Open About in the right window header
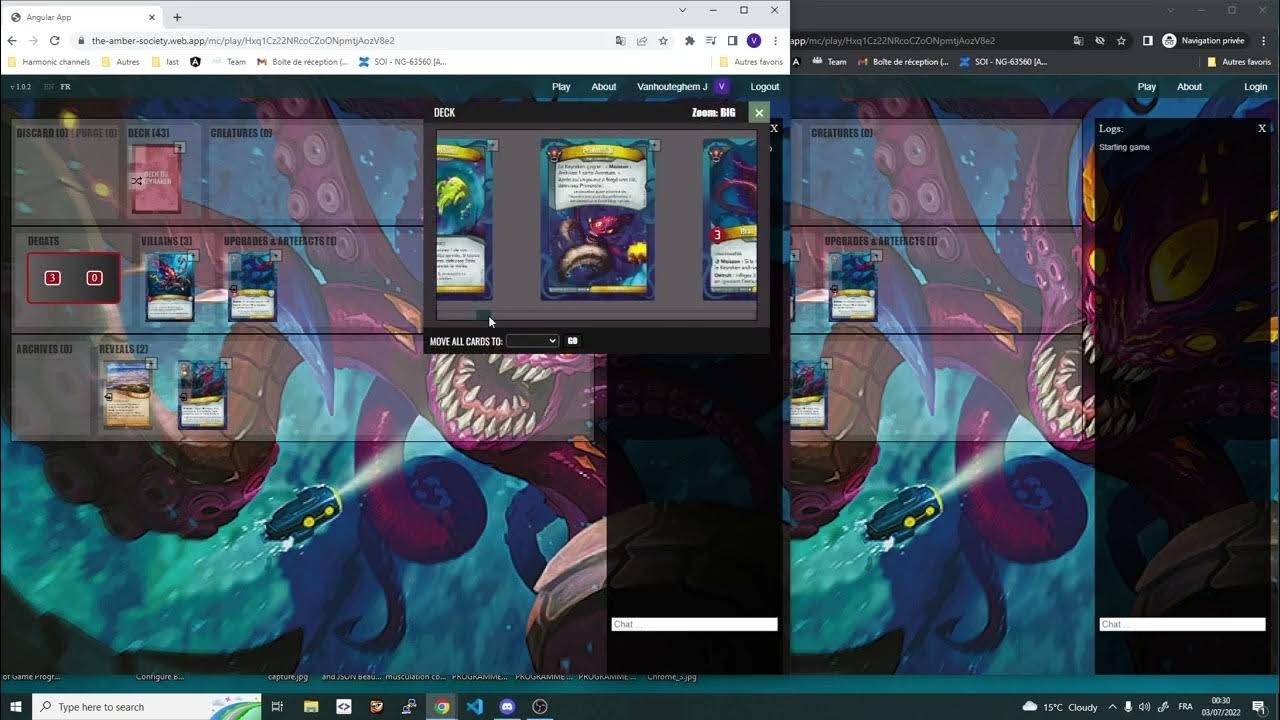The height and width of the screenshot is (720, 1280). tap(1189, 87)
